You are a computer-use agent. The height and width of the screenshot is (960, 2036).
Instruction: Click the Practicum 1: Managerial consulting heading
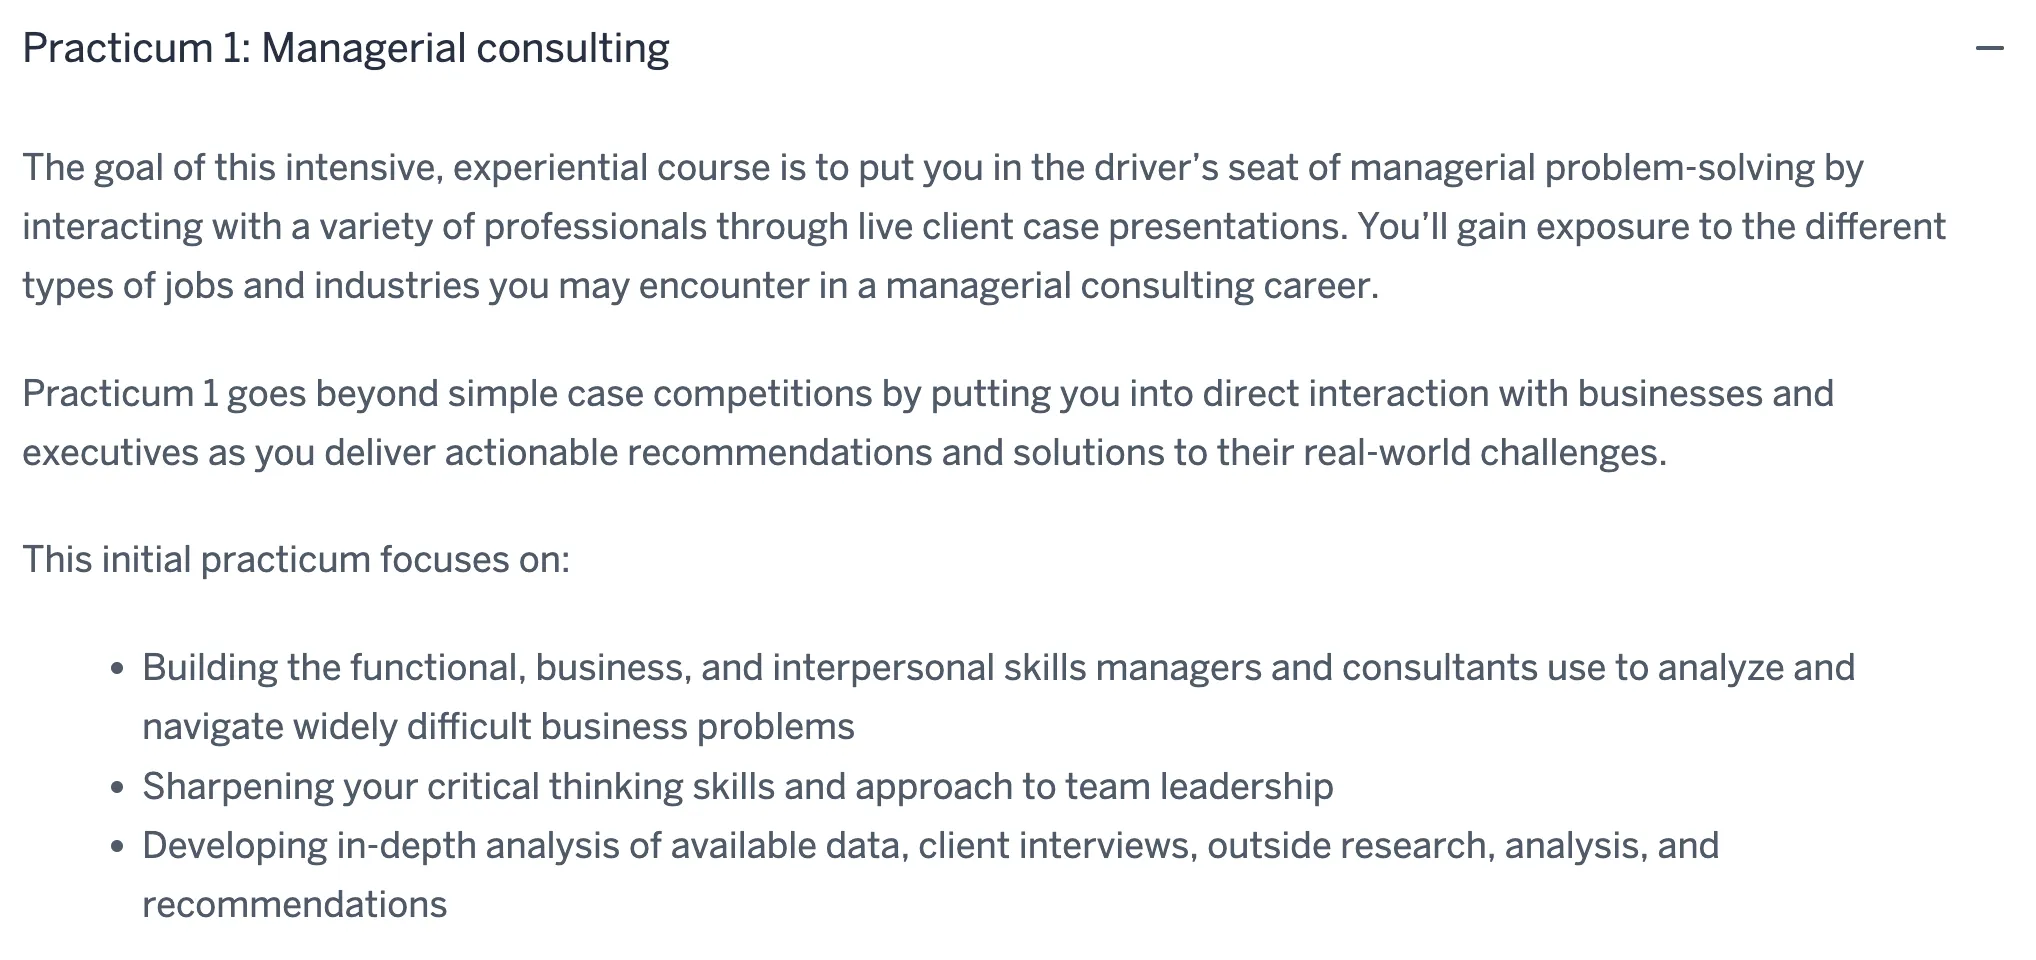345,48
